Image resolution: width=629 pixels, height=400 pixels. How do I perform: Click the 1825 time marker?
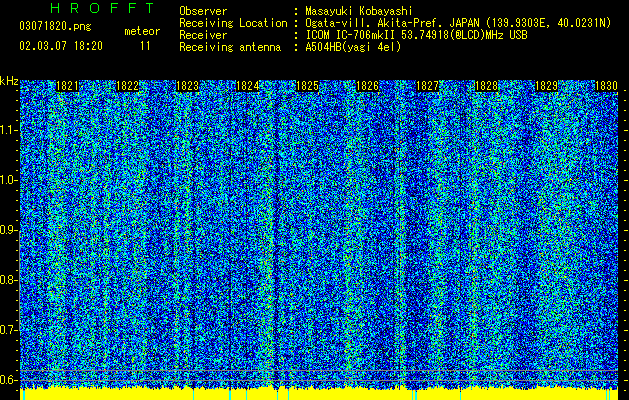point(307,86)
